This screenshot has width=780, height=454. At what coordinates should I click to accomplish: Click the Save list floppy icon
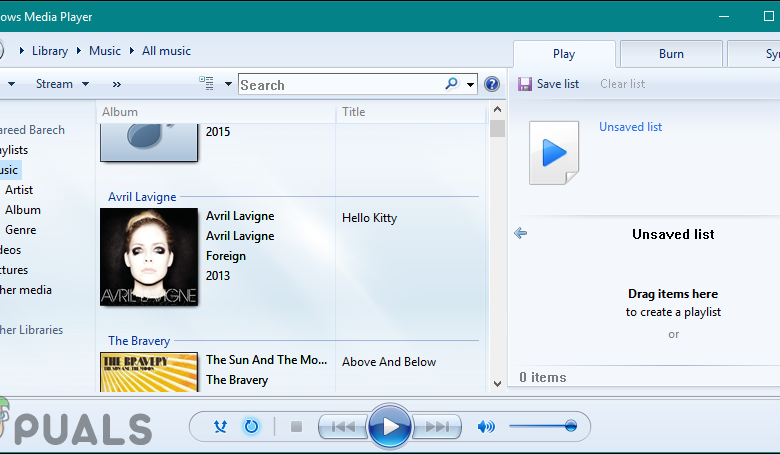coord(525,84)
